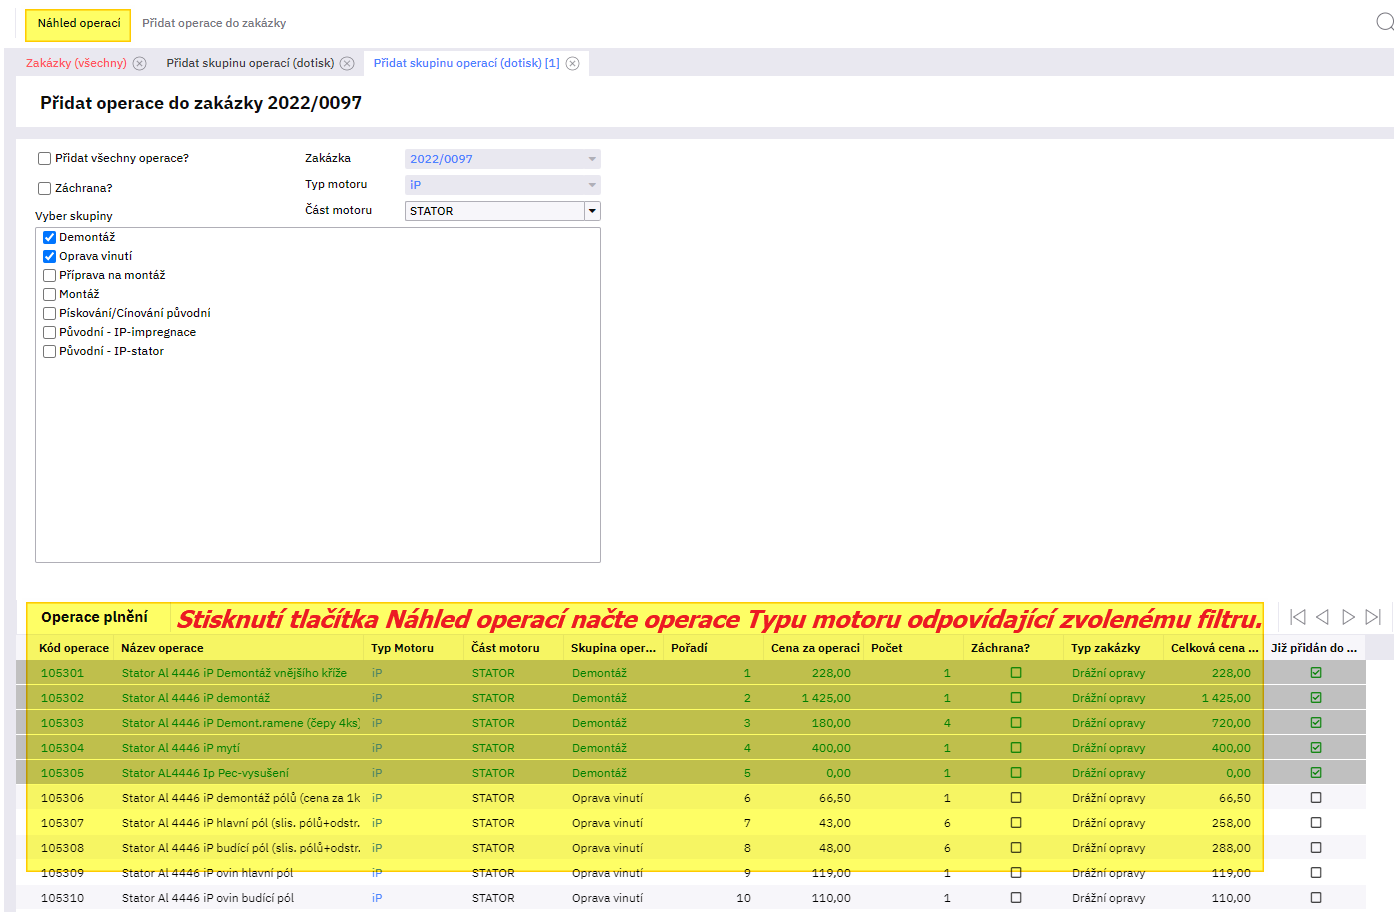Check the Montáž group checkbox
This screenshot has height=912, width=1394.
[49, 295]
